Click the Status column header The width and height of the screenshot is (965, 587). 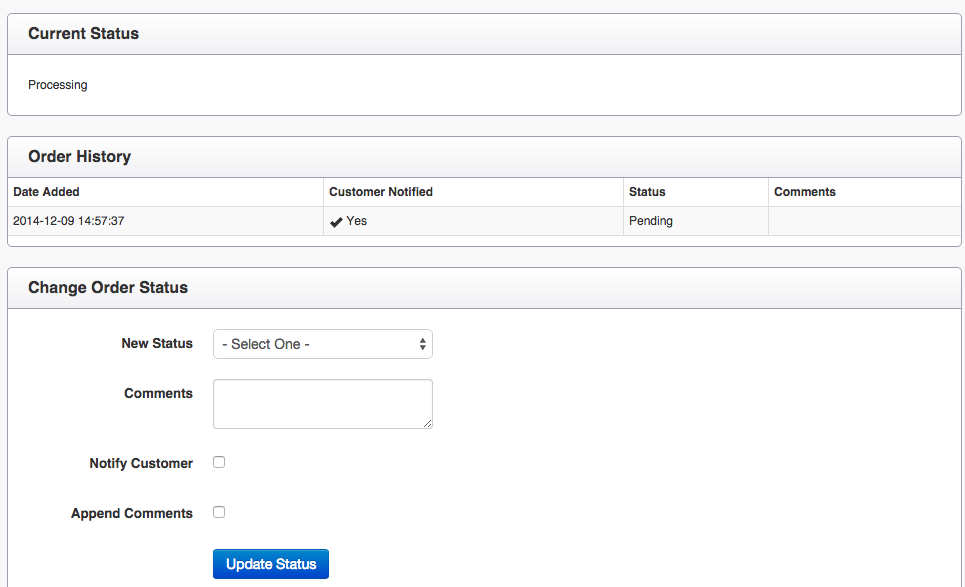(x=647, y=192)
